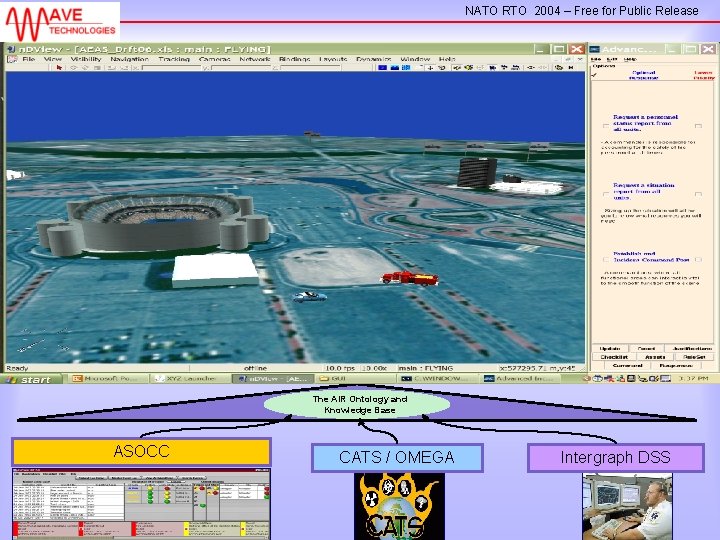This screenshot has width=720, height=540.
Task: Check left box for Incident Command Post
Action: (606, 259)
